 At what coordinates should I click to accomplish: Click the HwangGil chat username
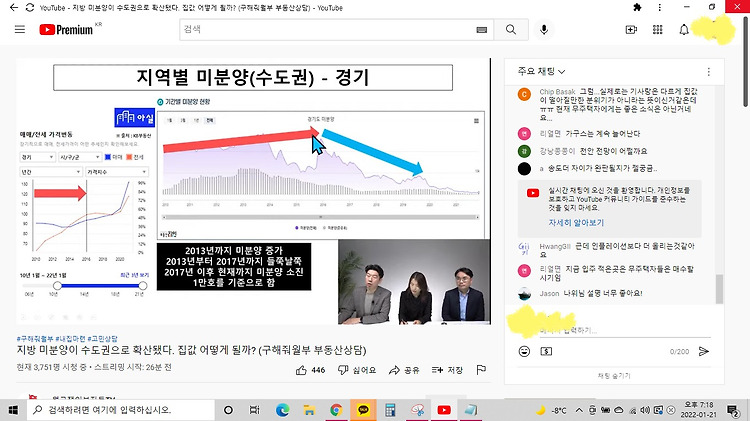(555, 246)
